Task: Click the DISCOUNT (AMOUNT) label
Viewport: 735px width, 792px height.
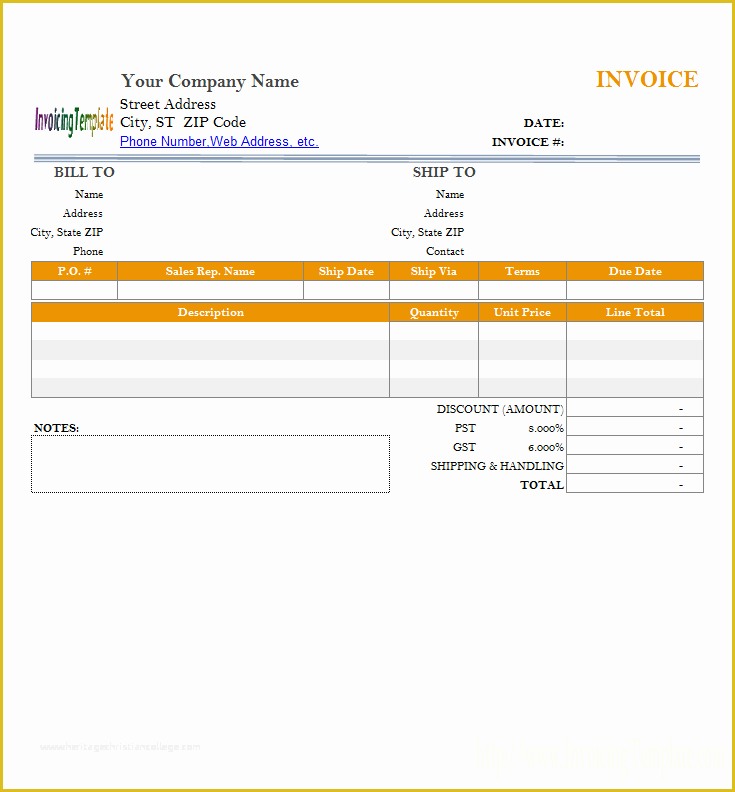Action: pyautogui.click(x=500, y=409)
